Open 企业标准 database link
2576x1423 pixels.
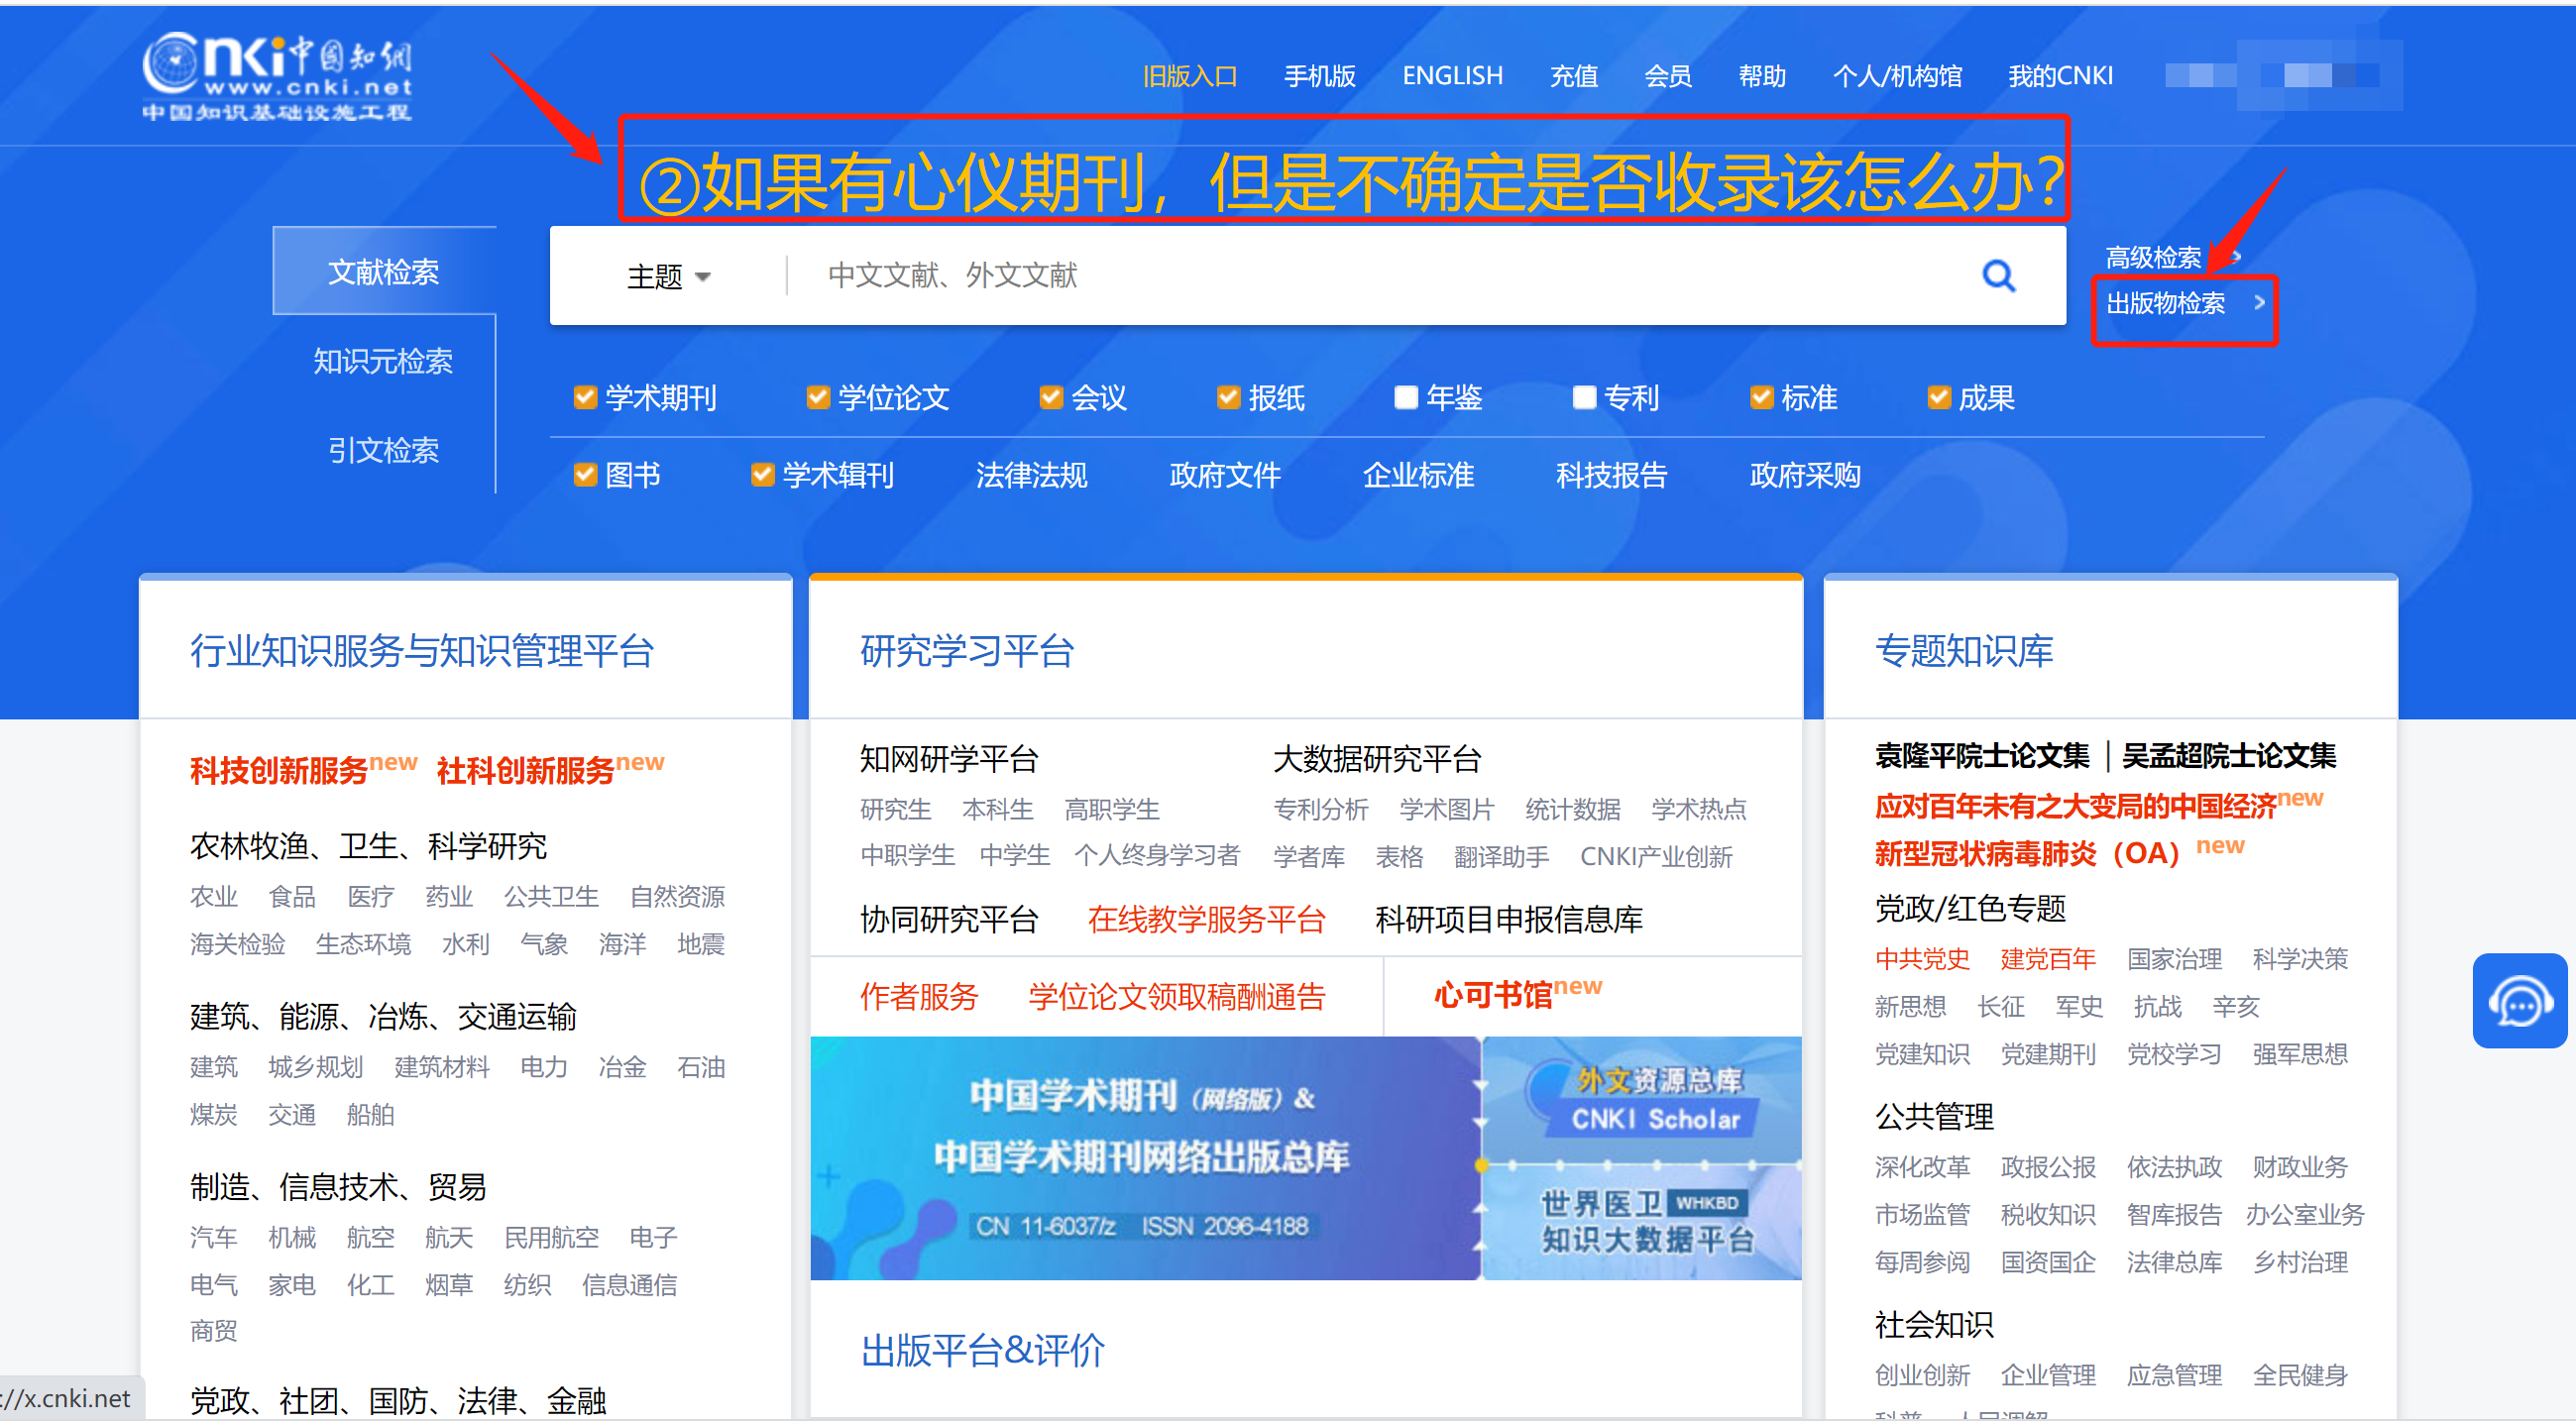point(1418,475)
